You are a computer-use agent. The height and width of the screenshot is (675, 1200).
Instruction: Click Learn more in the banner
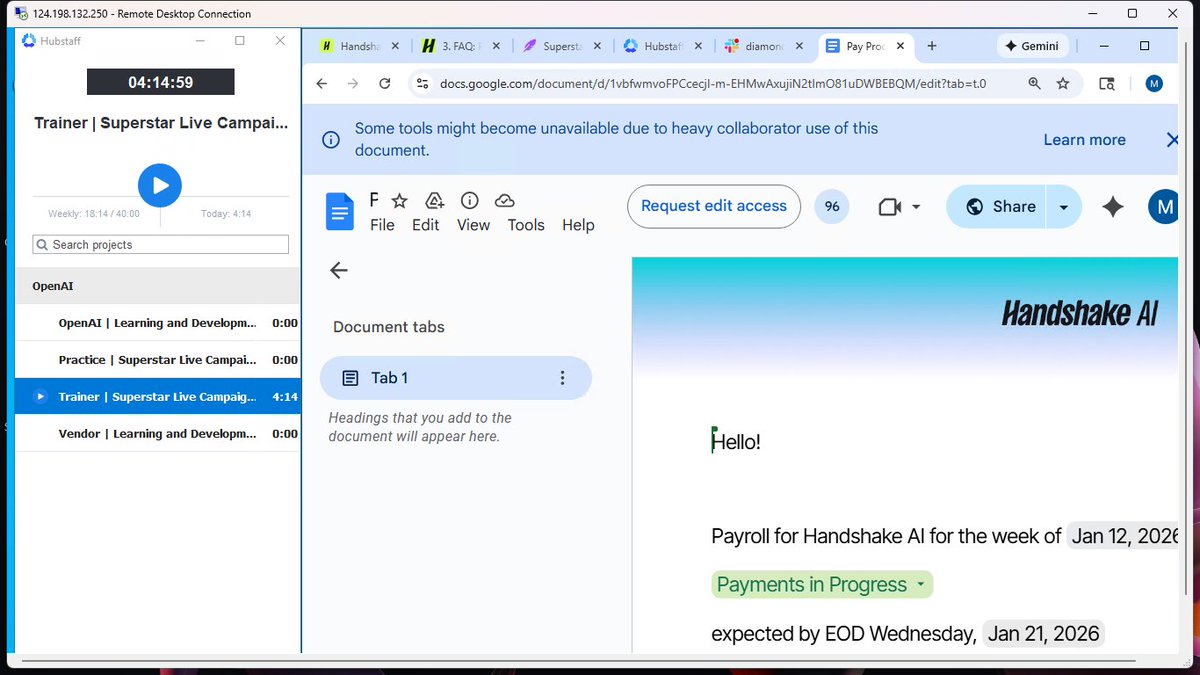1084,140
